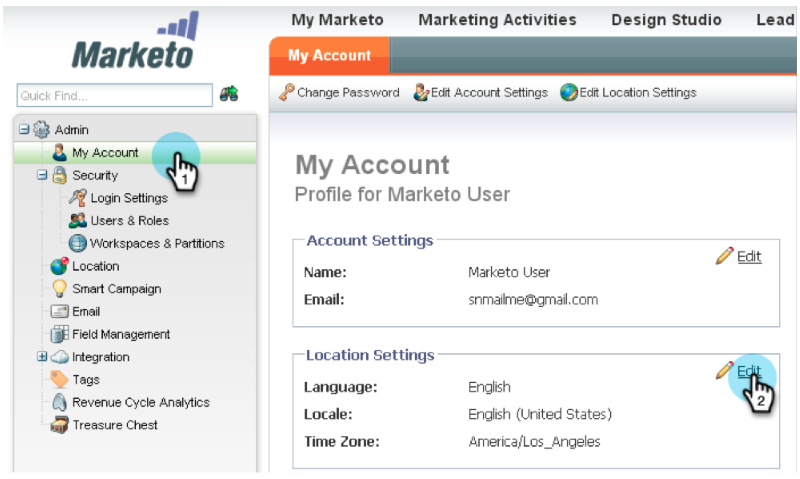Expand the Integration tree node
This screenshot has width=800, height=479.
pyautogui.click(x=42, y=357)
